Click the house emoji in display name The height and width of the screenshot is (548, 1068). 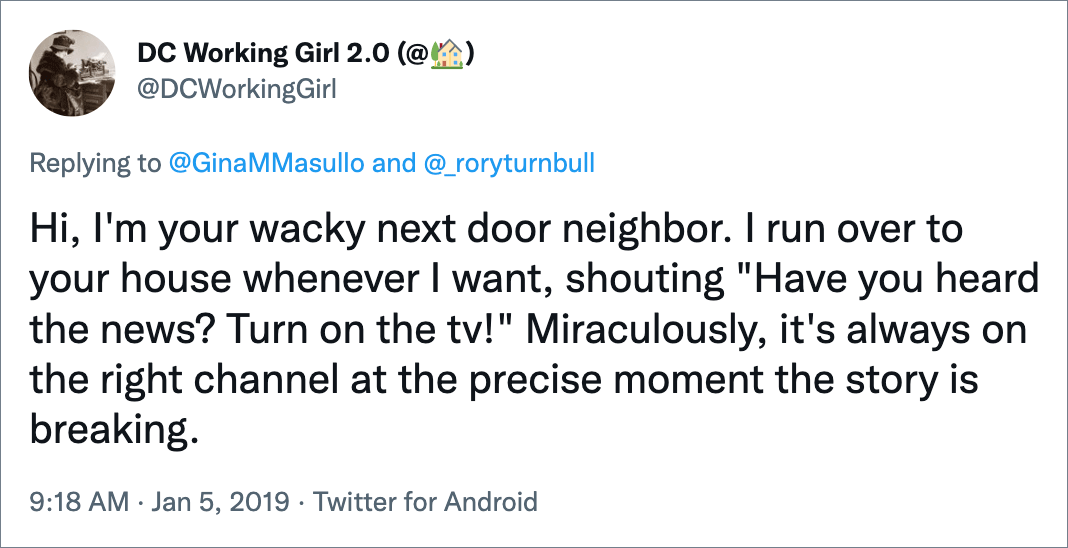coord(447,54)
